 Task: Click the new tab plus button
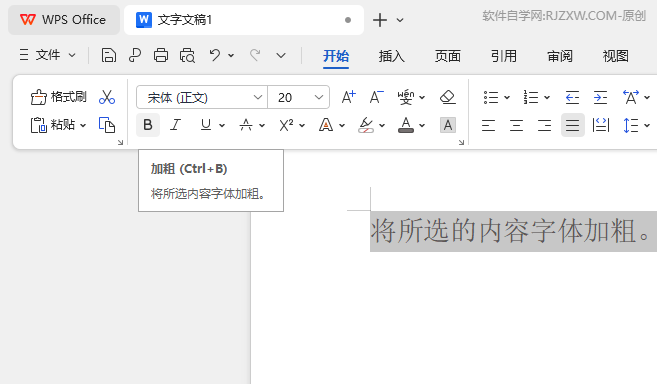(x=380, y=20)
